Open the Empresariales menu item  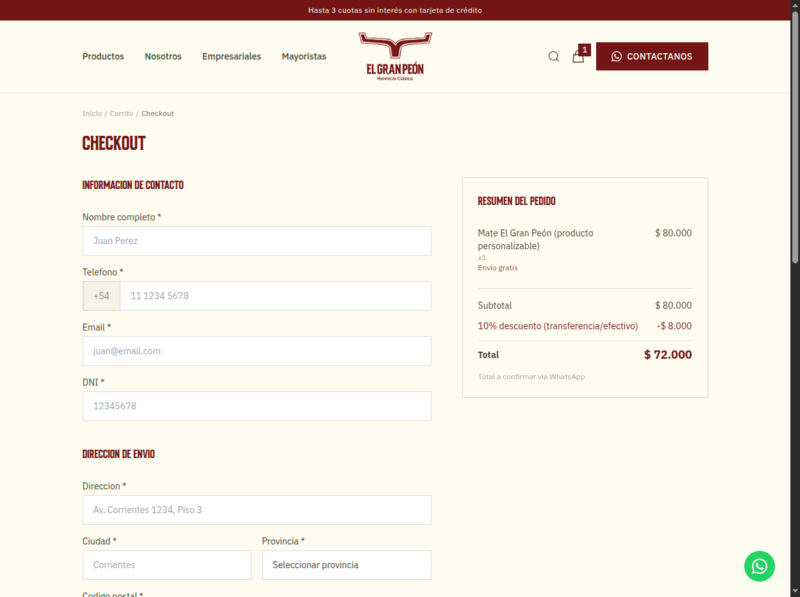pyautogui.click(x=231, y=57)
